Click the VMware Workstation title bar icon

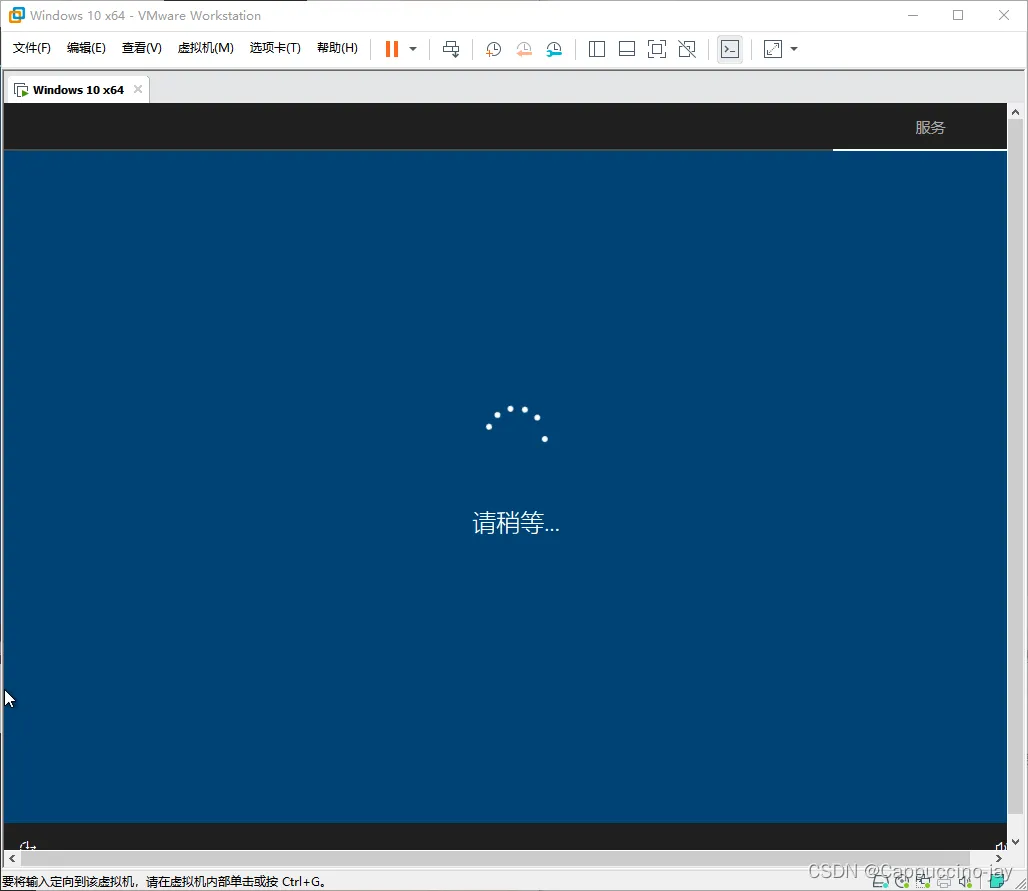(x=16, y=15)
